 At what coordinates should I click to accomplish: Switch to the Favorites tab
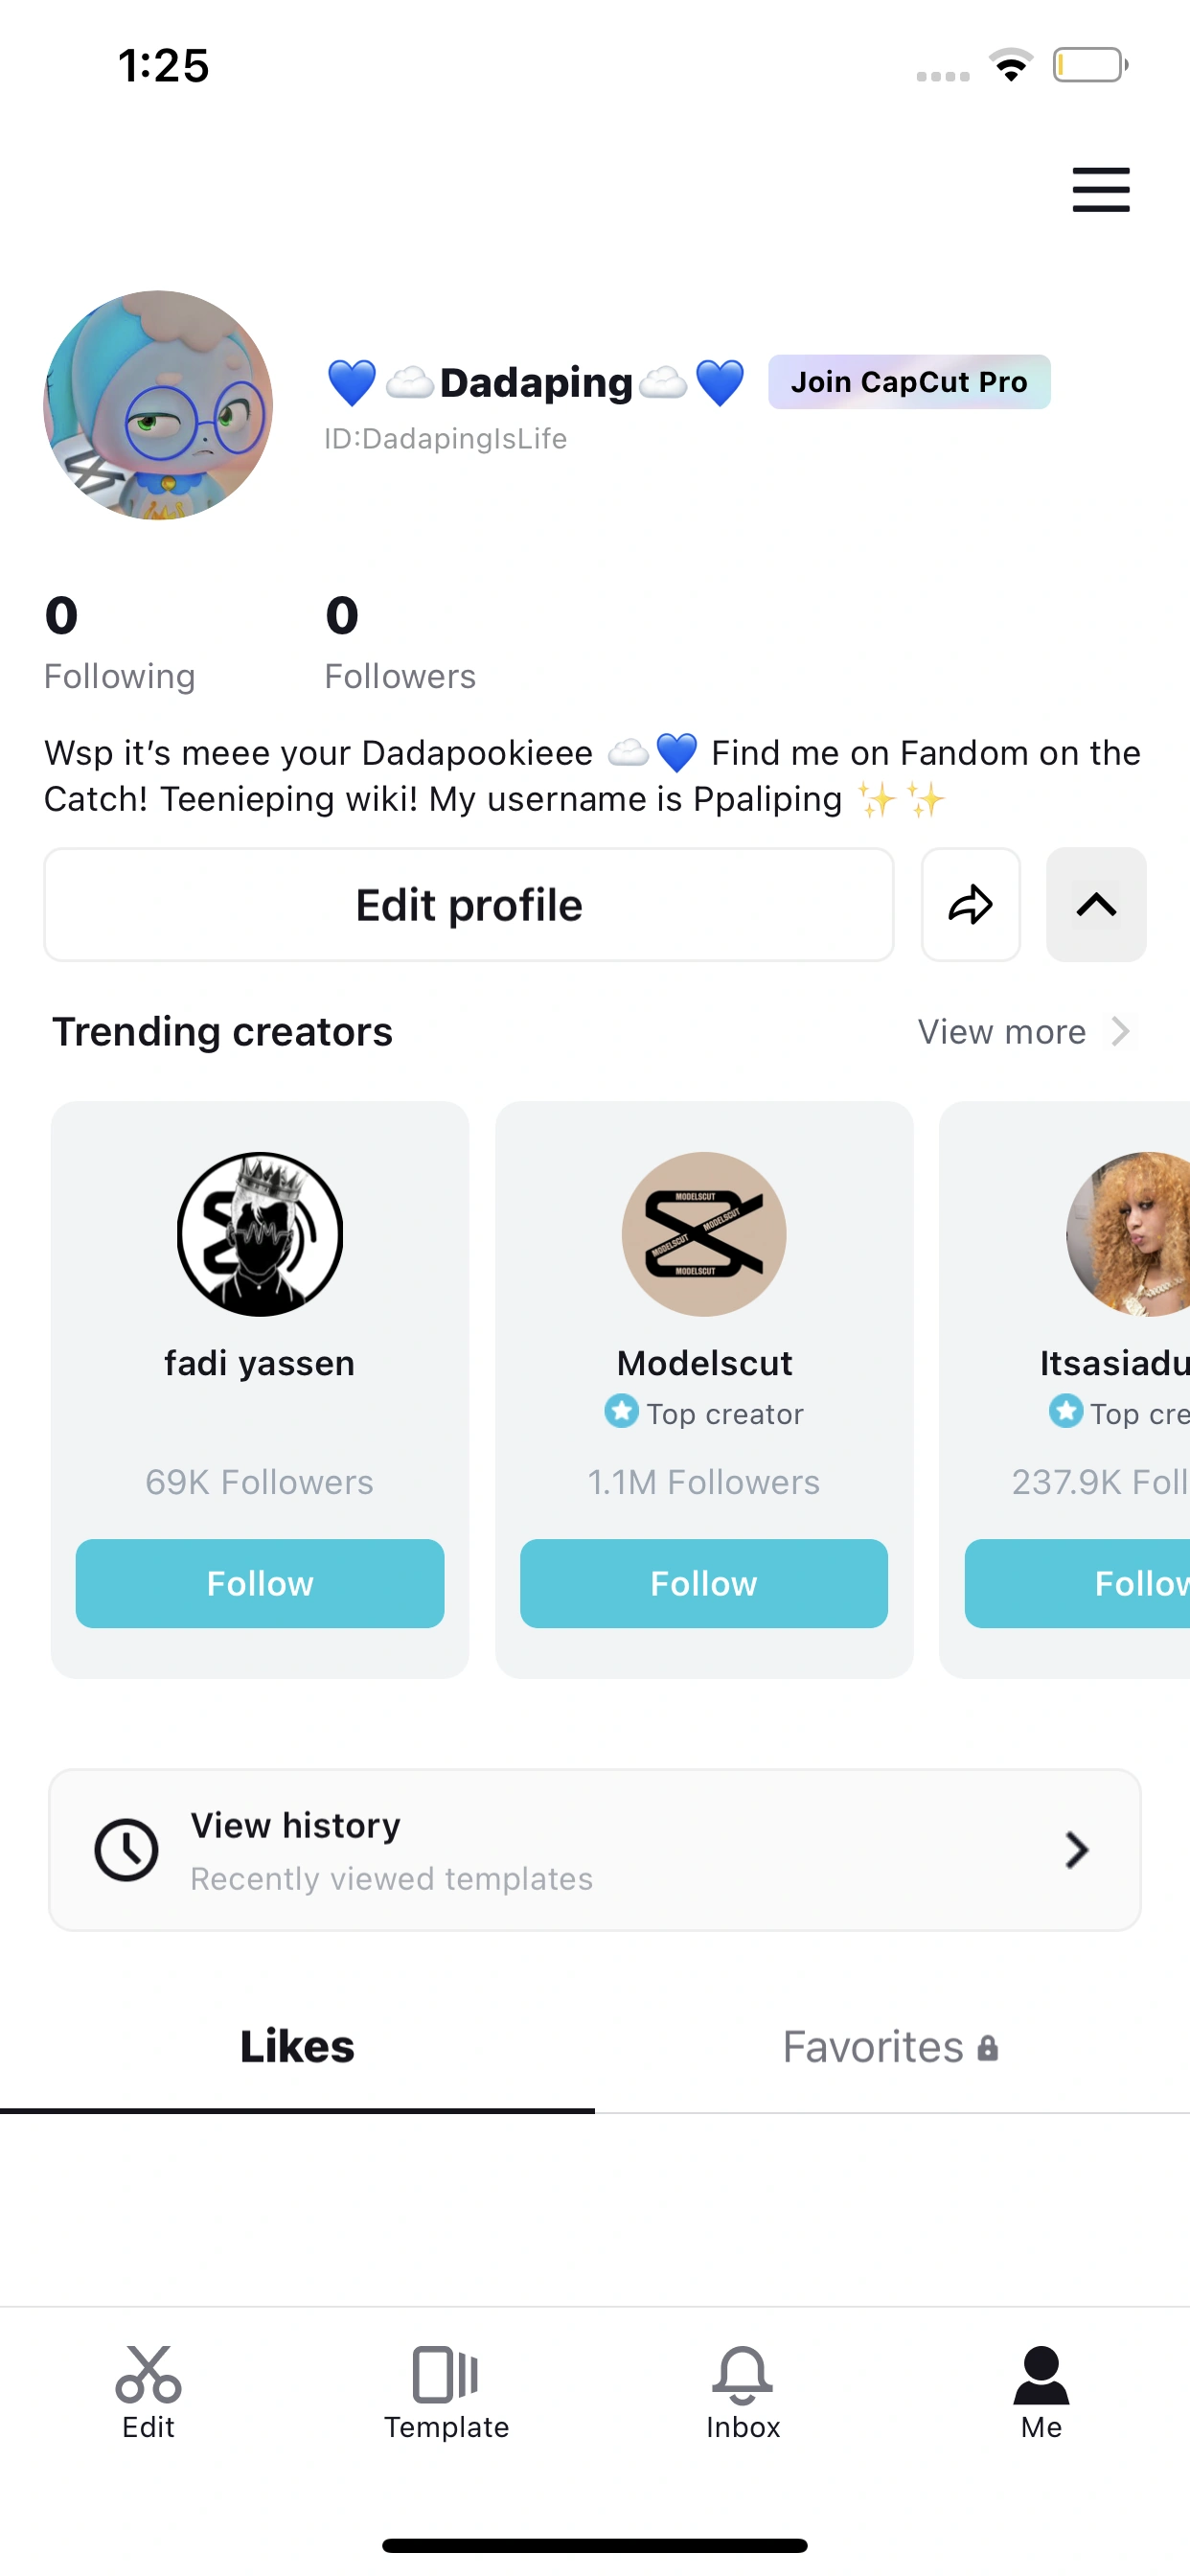pyautogui.click(x=890, y=2048)
